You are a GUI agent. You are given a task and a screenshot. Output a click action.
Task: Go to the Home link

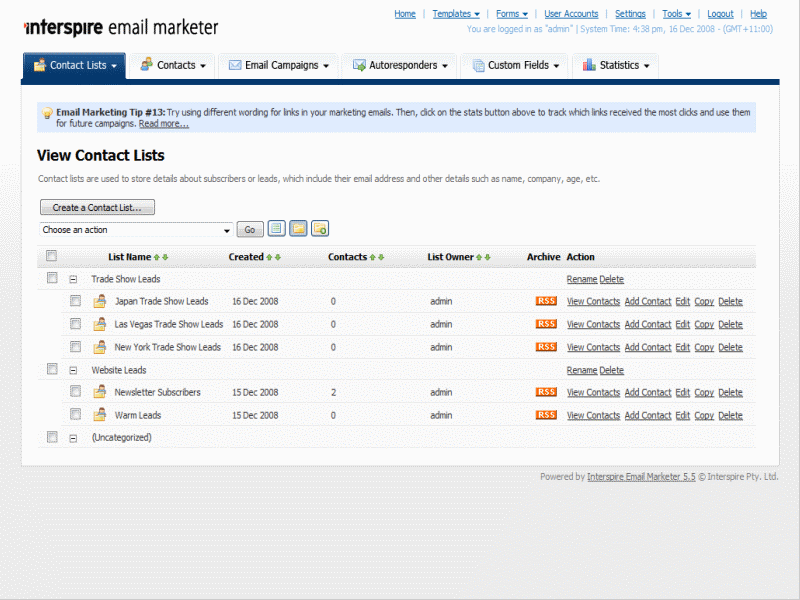click(405, 14)
